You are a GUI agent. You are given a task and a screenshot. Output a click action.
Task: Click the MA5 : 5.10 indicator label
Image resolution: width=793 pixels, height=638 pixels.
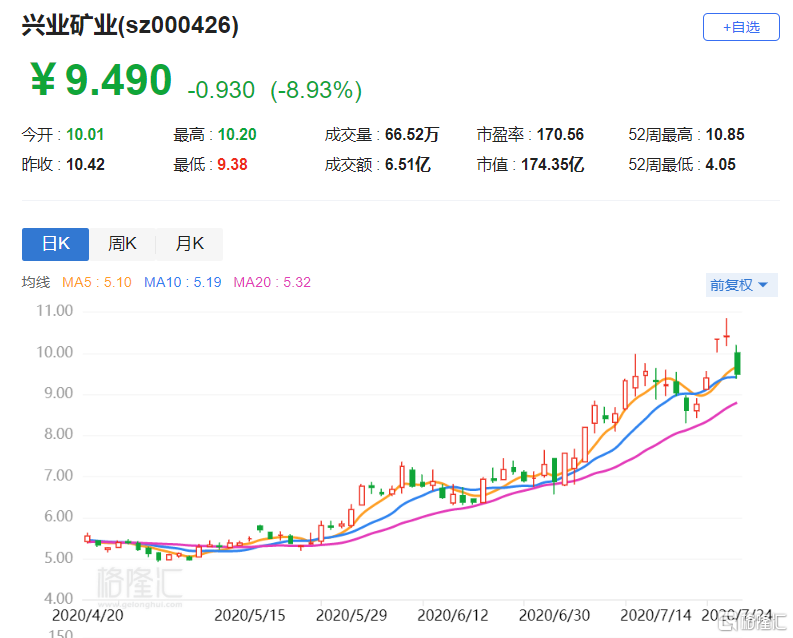point(97,282)
